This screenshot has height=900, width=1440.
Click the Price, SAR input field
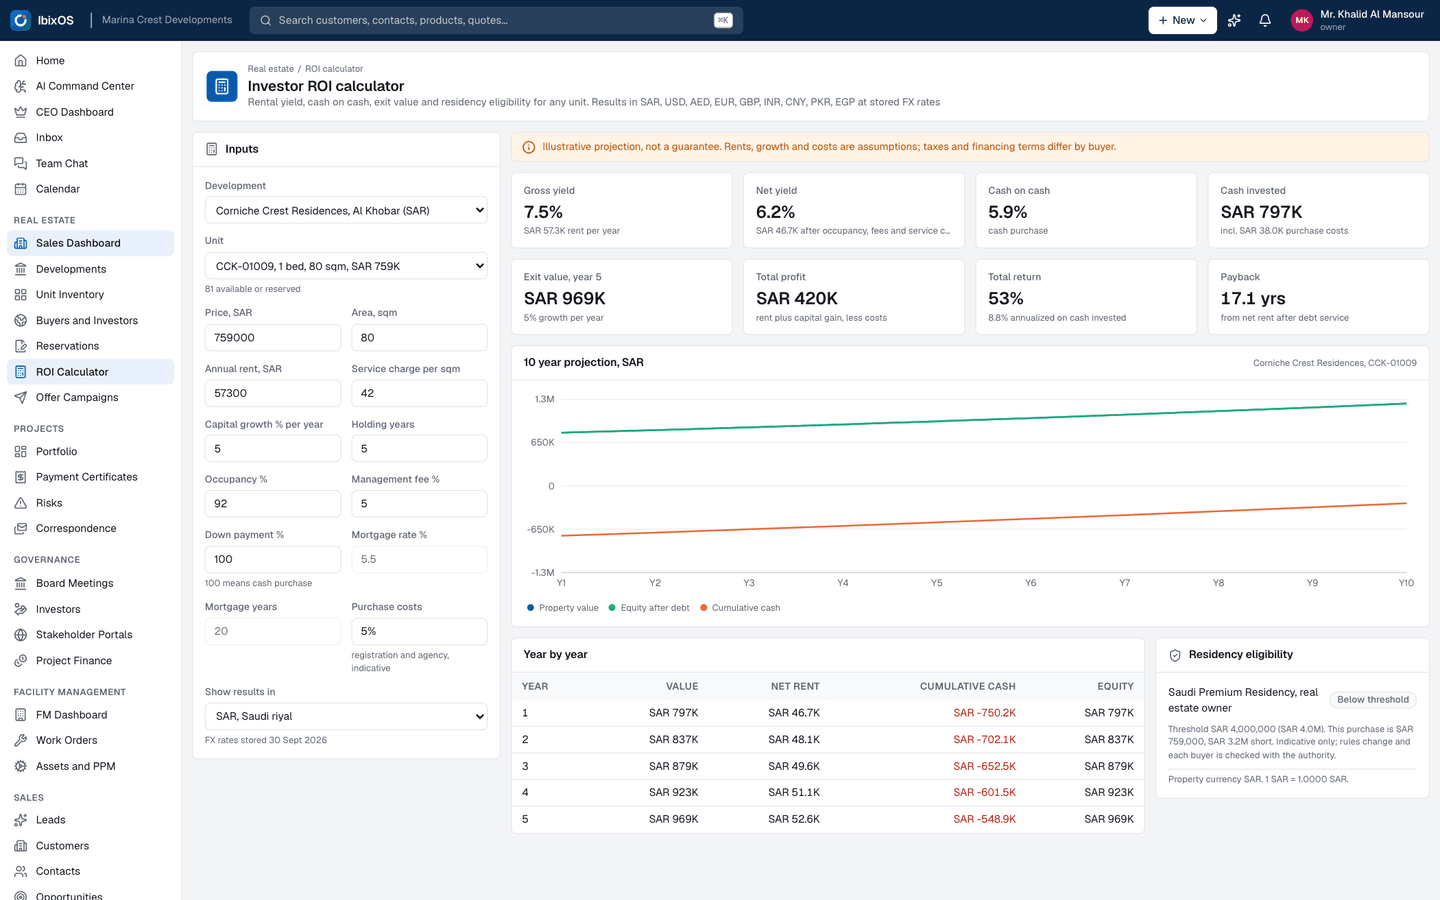273,338
